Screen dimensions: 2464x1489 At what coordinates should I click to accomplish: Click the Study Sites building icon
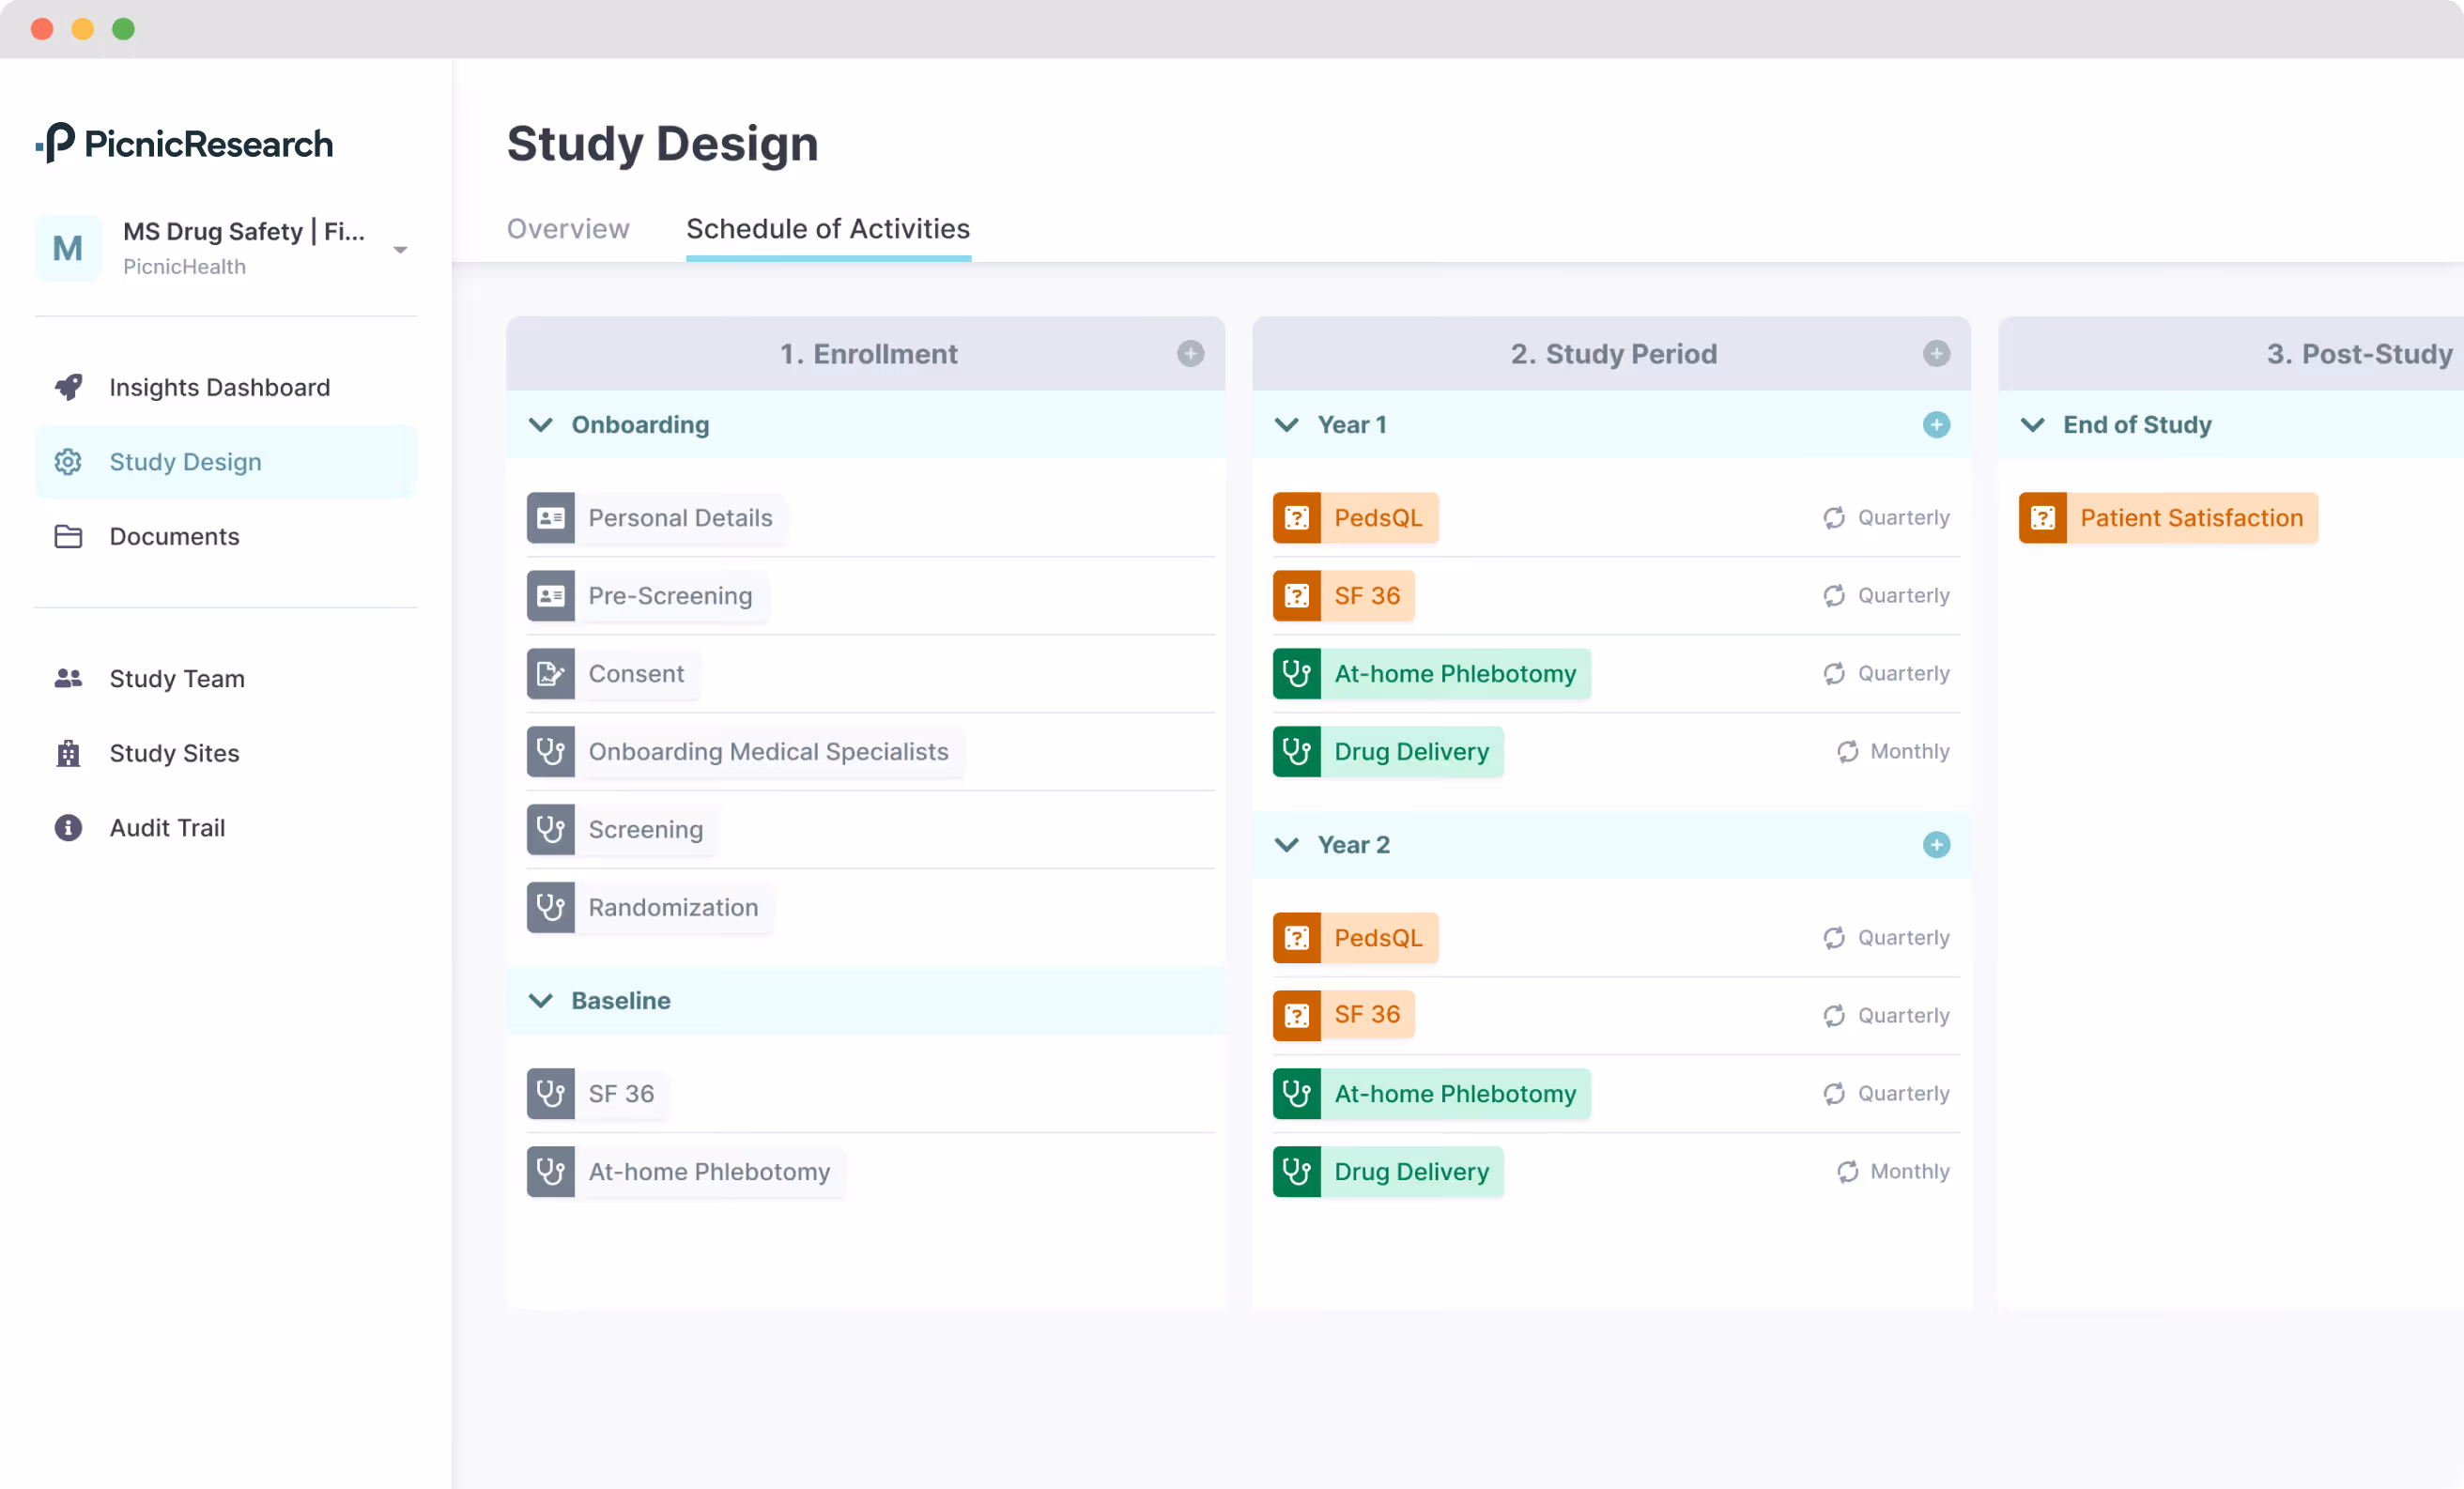pyautogui.click(x=68, y=752)
